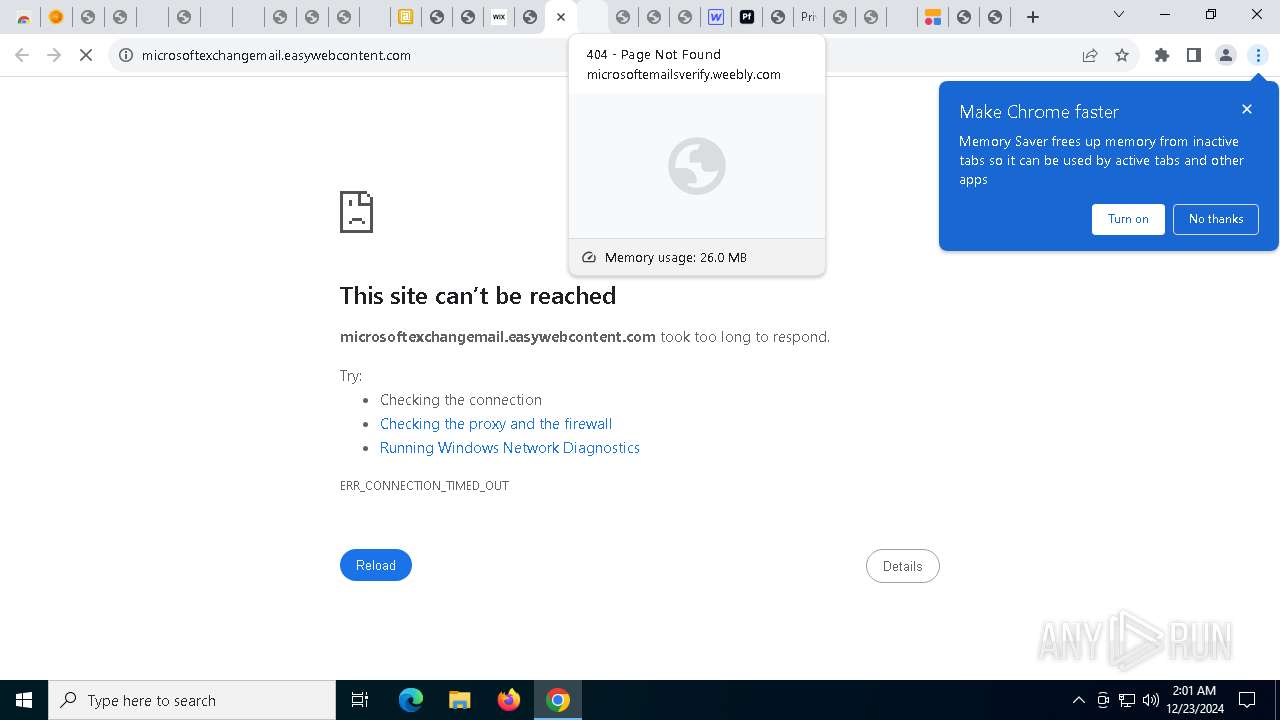Stop loading this page
The width and height of the screenshot is (1280, 720).
click(86, 55)
